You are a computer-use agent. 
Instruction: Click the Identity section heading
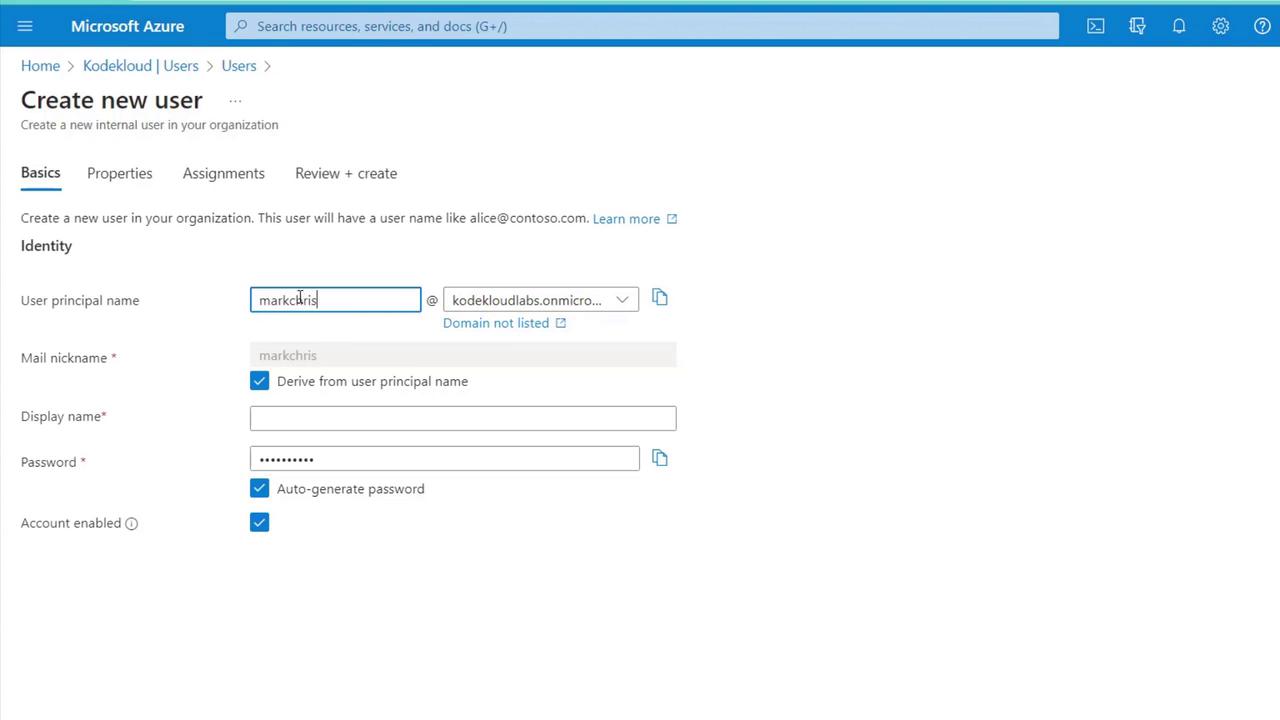coord(46,246)
